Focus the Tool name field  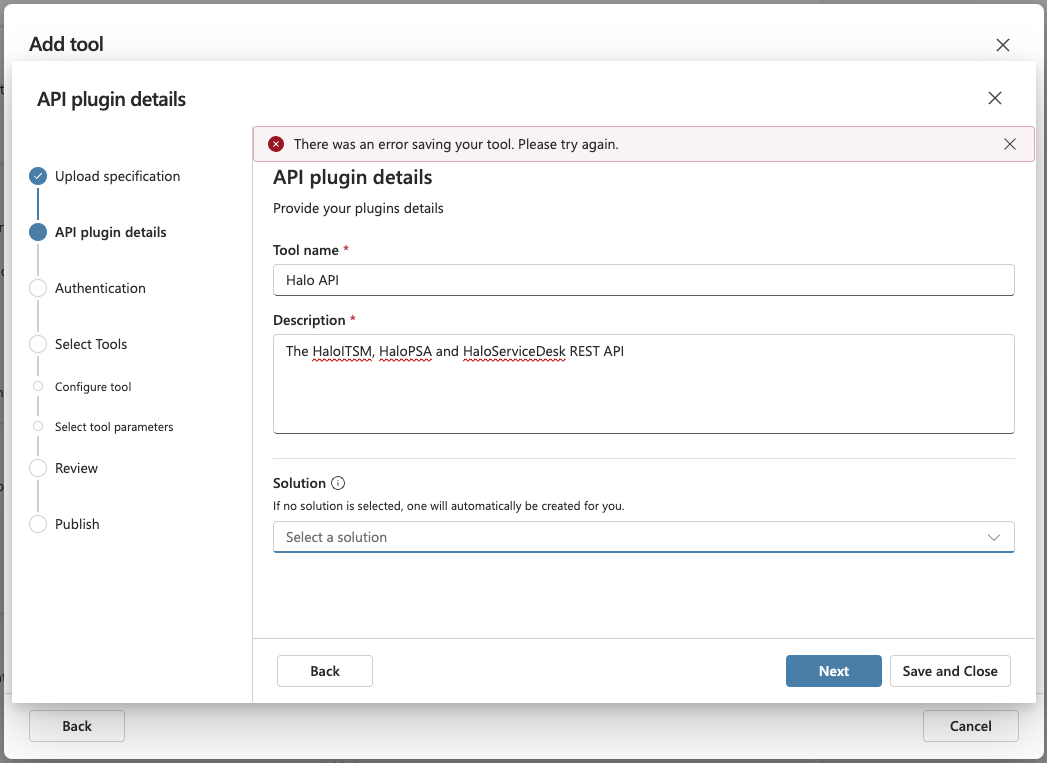(644, 280)
